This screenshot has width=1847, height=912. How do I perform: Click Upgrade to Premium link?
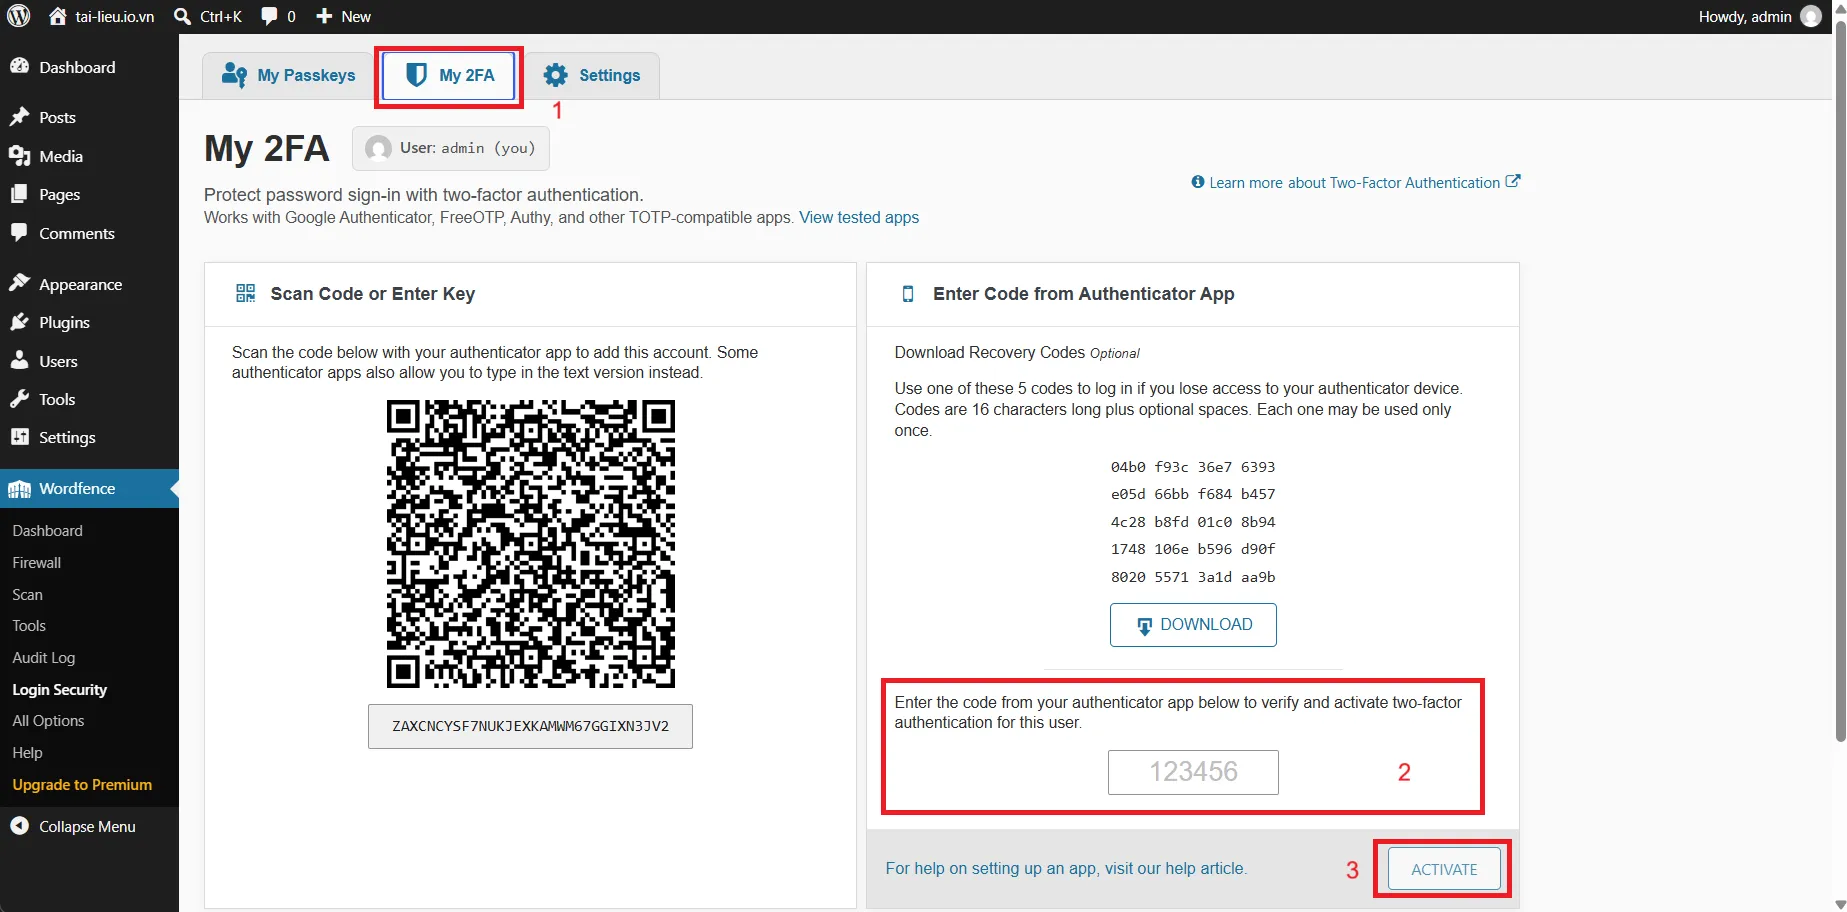point(82,784)
